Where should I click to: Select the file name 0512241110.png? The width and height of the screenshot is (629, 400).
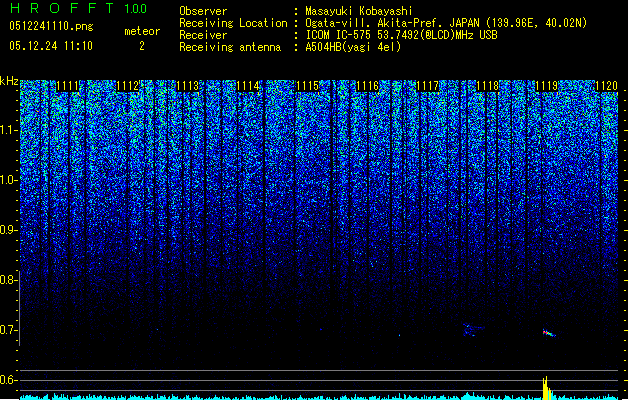pyautogui.click(x=51, y=26)
